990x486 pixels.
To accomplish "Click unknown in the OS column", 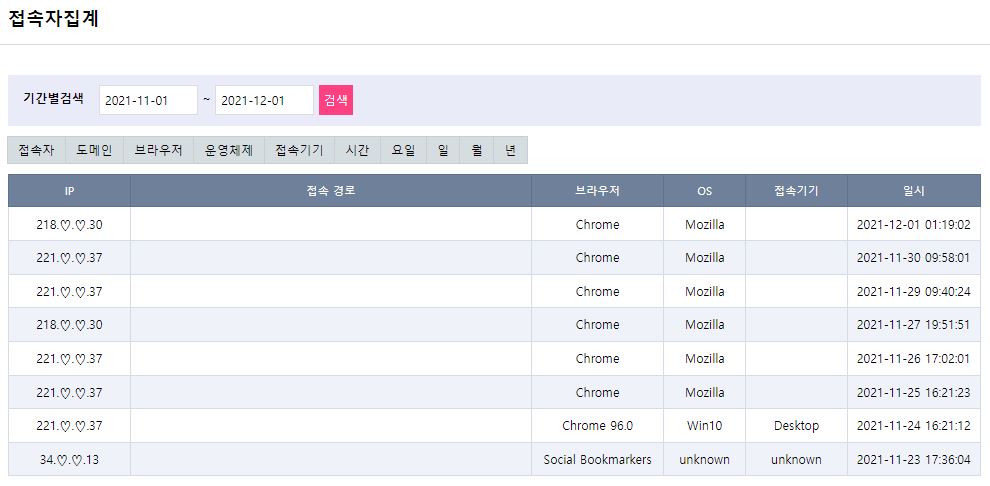I will pos(705,459).
